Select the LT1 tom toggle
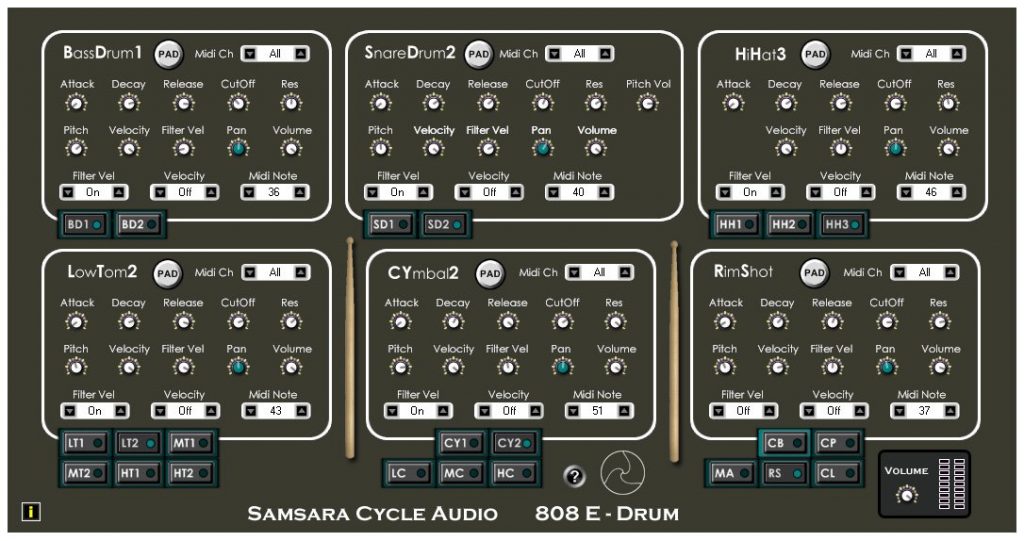Viewport: 1024px width, 541px height. tap(86, 443)
